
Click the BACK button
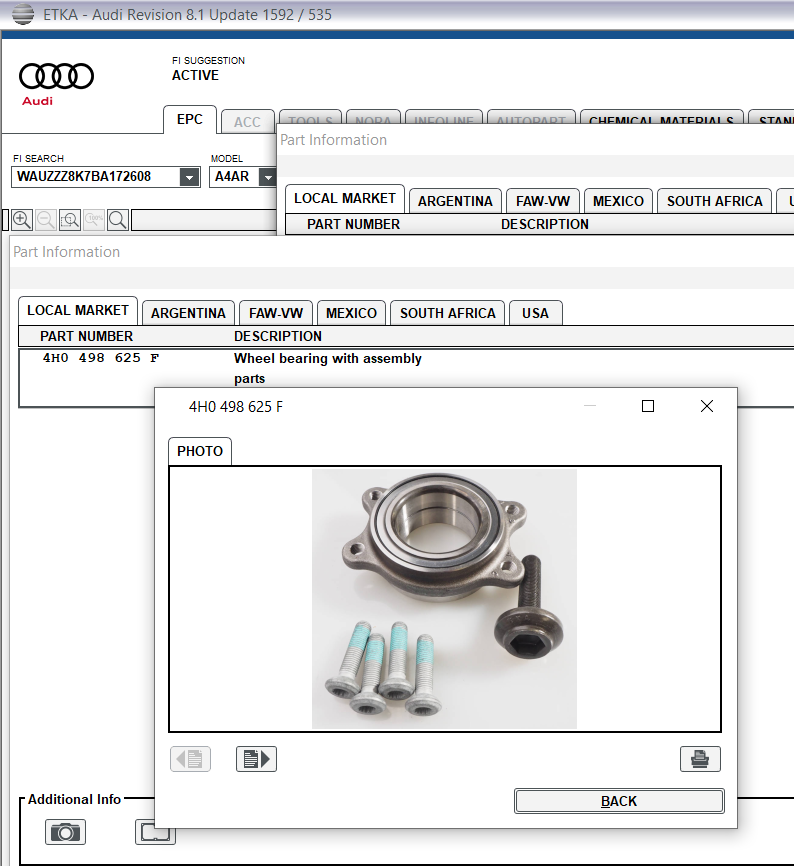[x=619, y=801]
